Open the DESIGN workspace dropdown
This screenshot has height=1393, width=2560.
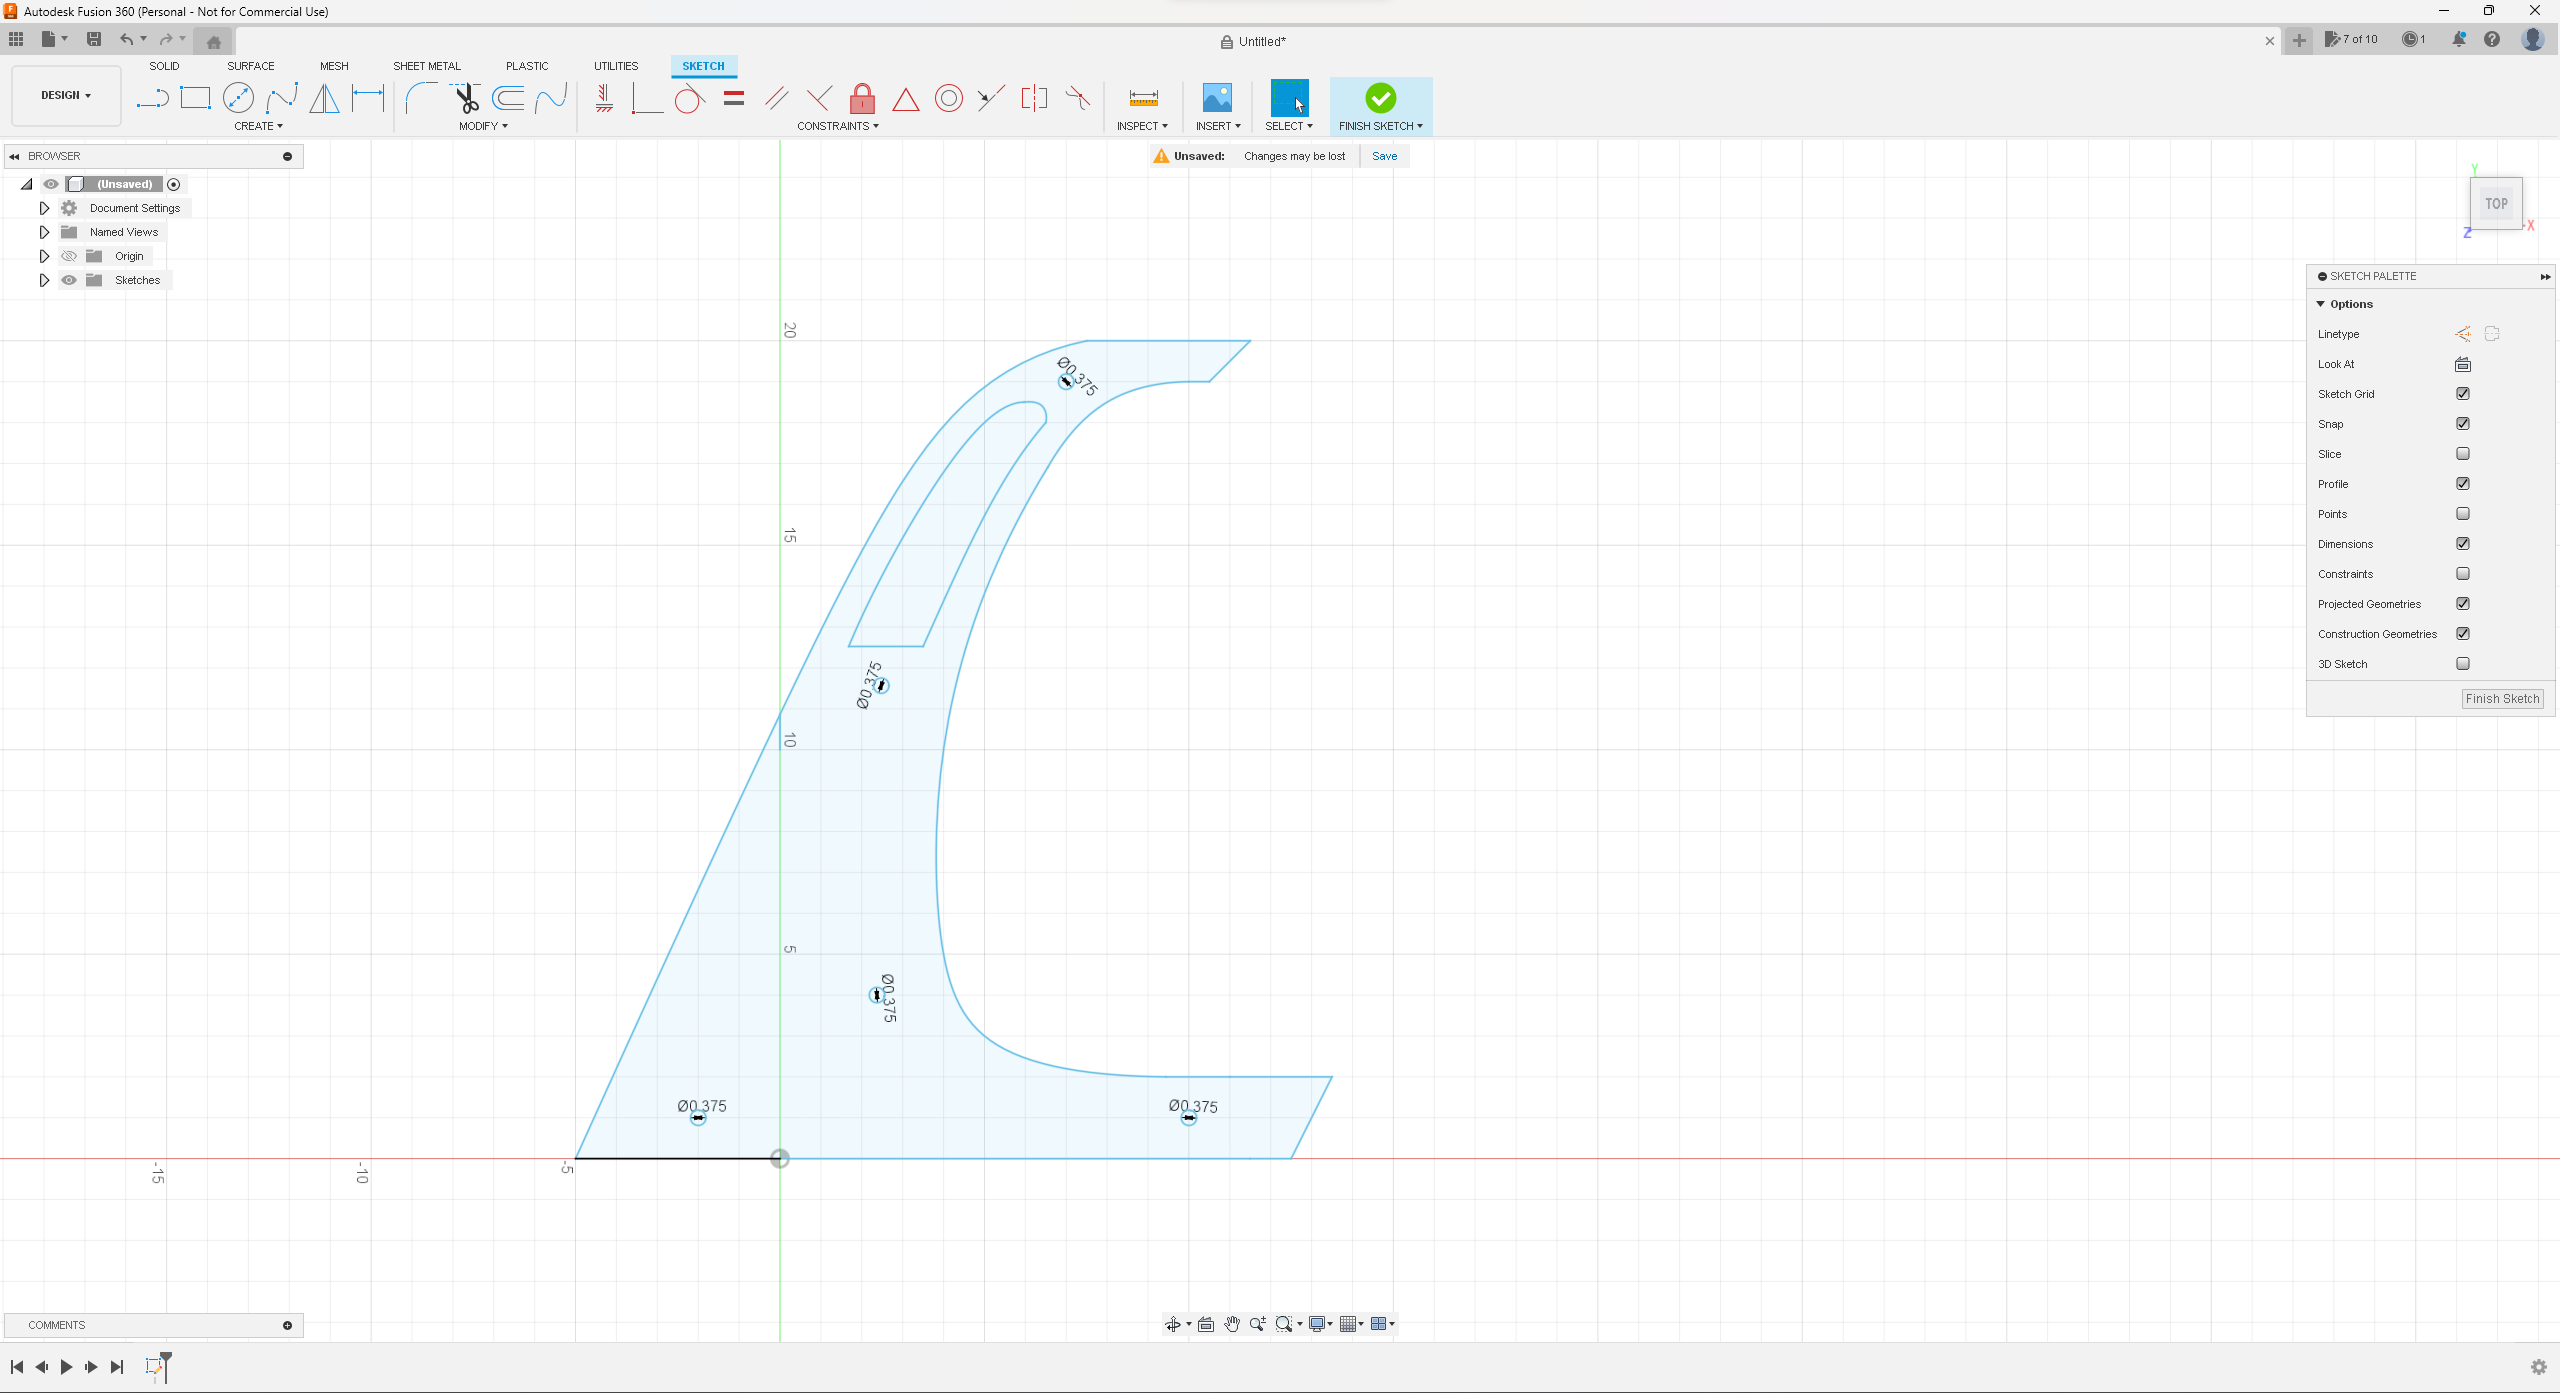pyautogui.click(x=66, y=95)
